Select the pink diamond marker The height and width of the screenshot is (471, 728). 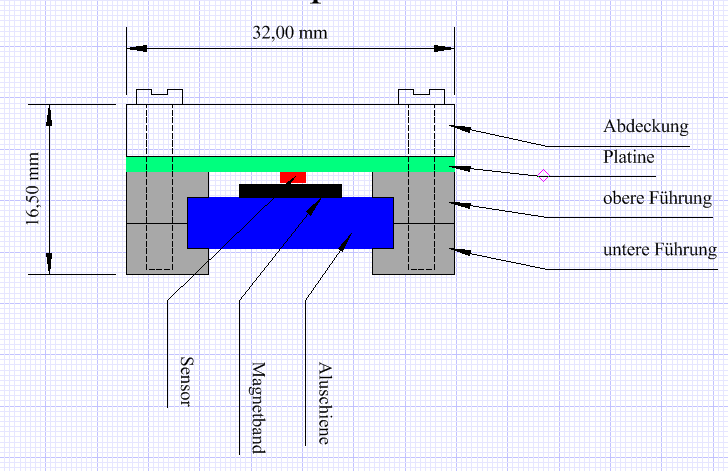tap(544, 175)
